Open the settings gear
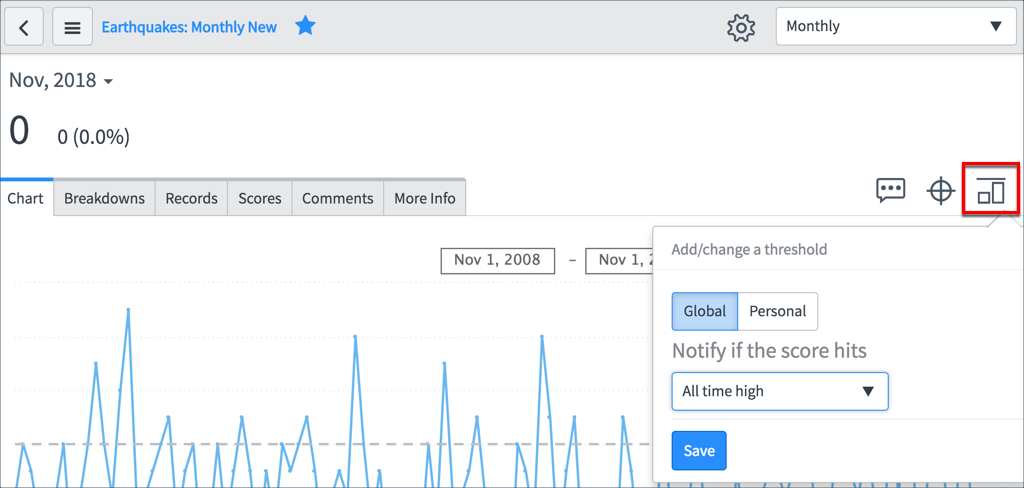The height and width of the screenshot is (488, 1024). (741, 27)
